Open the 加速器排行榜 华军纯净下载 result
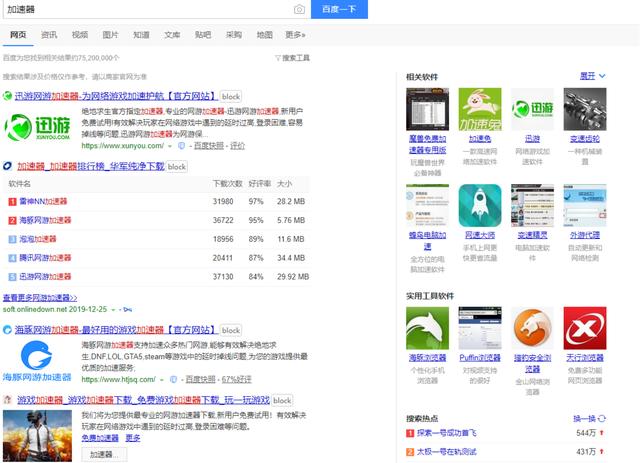This screenshot has height=463, width=640. click(91, 166)
